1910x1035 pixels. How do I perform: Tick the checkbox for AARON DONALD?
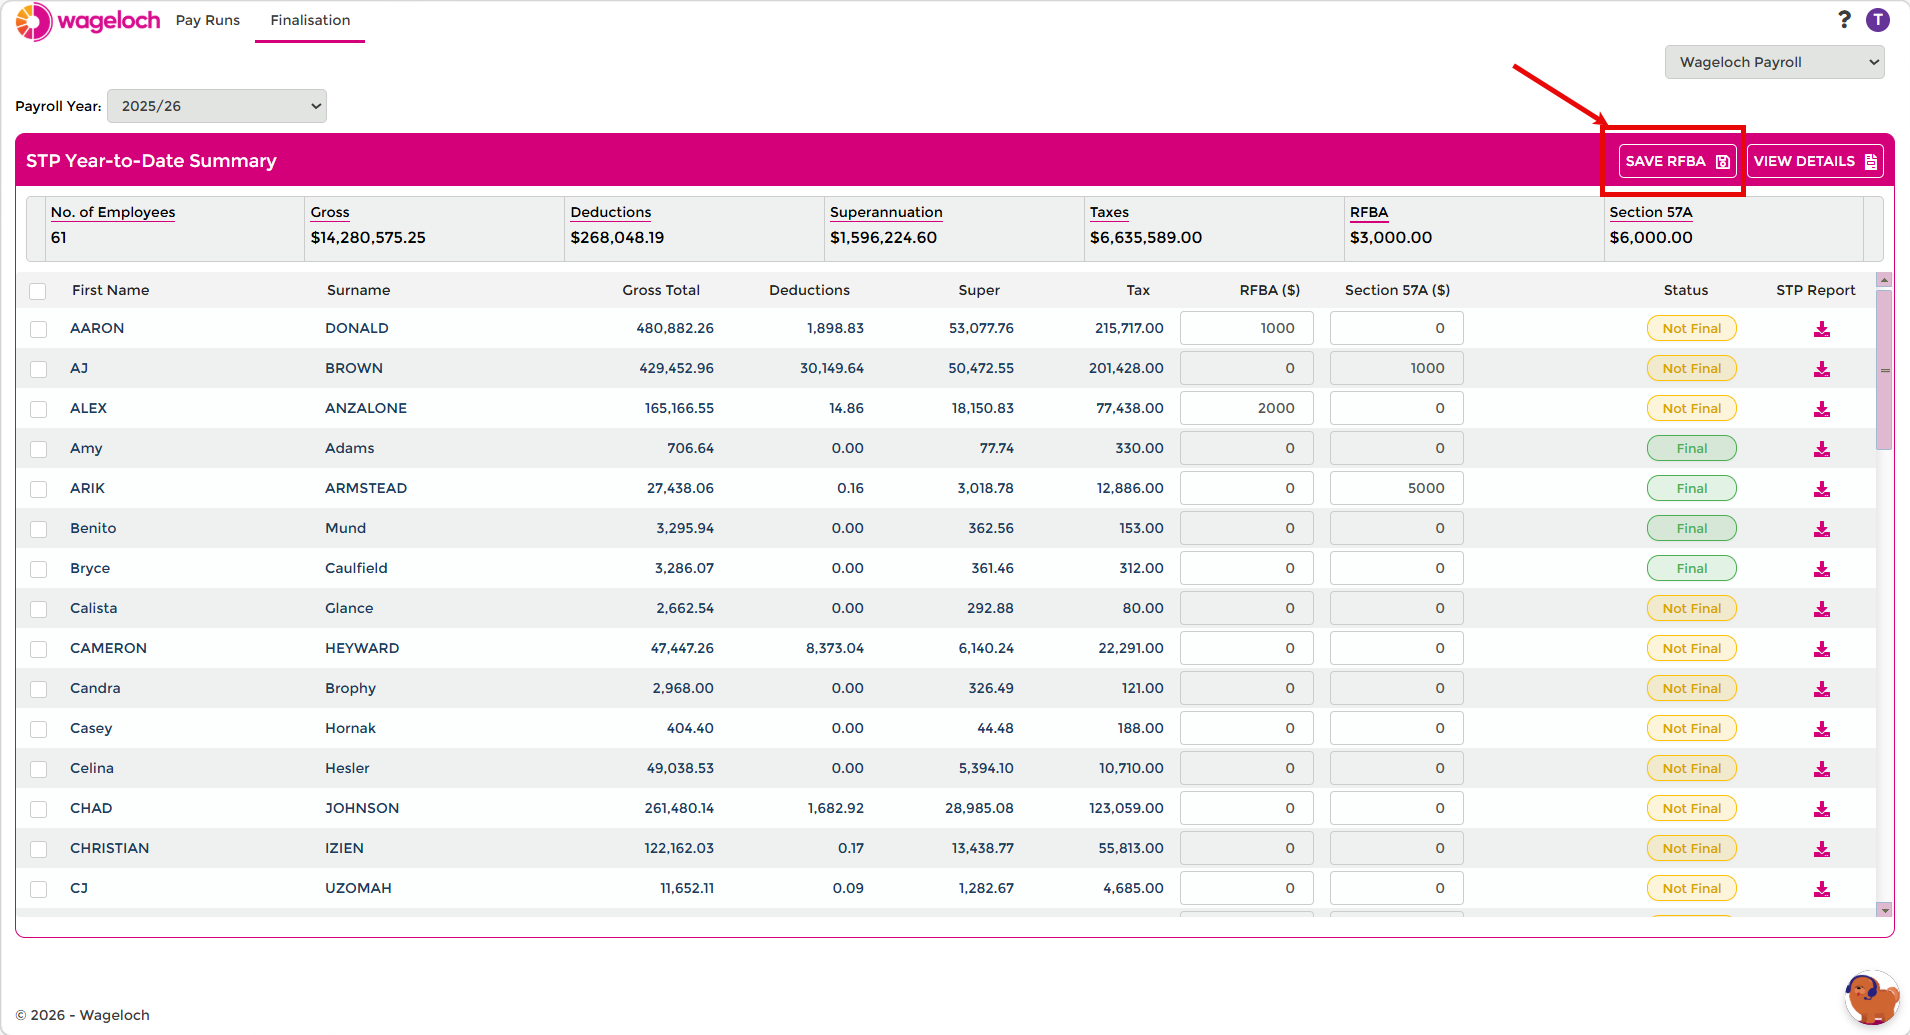click(38, 329)
